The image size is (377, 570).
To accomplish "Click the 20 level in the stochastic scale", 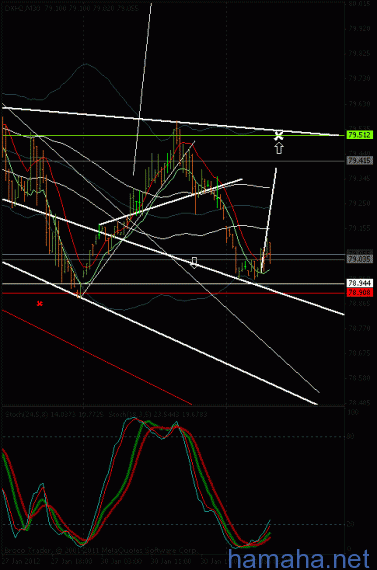I will pos(350,524).
